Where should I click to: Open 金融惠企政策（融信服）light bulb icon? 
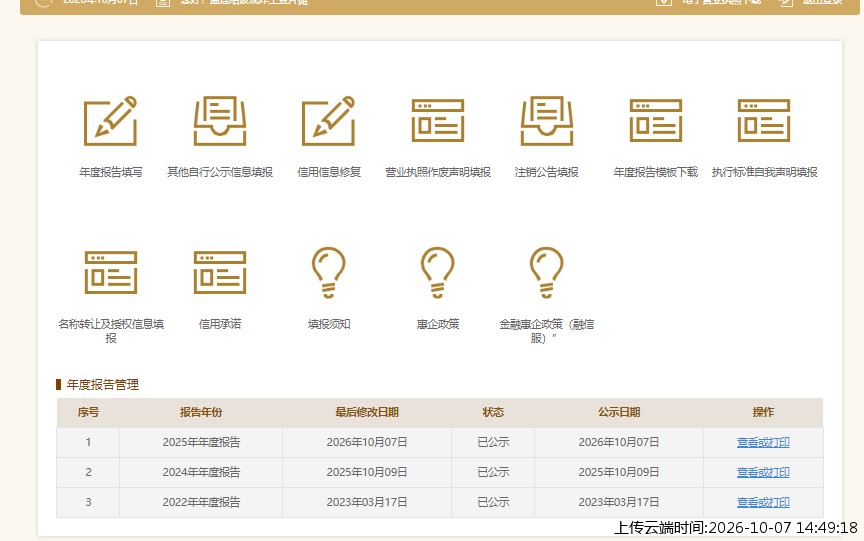pyautogui.click(x=547, y=273)
